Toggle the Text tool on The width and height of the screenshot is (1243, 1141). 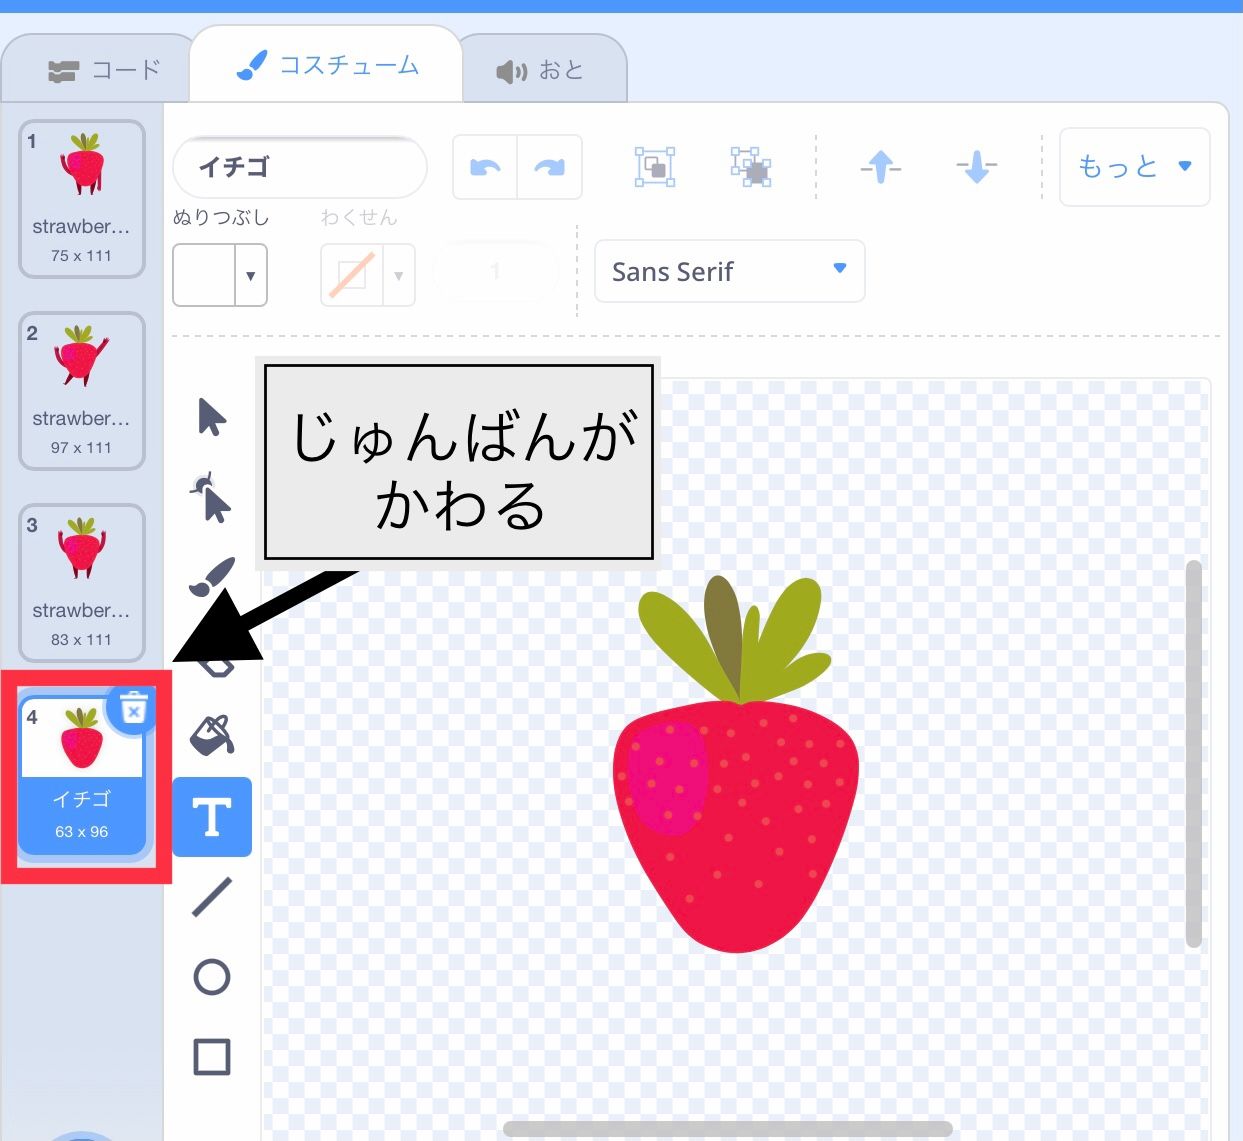pos(212,817)
